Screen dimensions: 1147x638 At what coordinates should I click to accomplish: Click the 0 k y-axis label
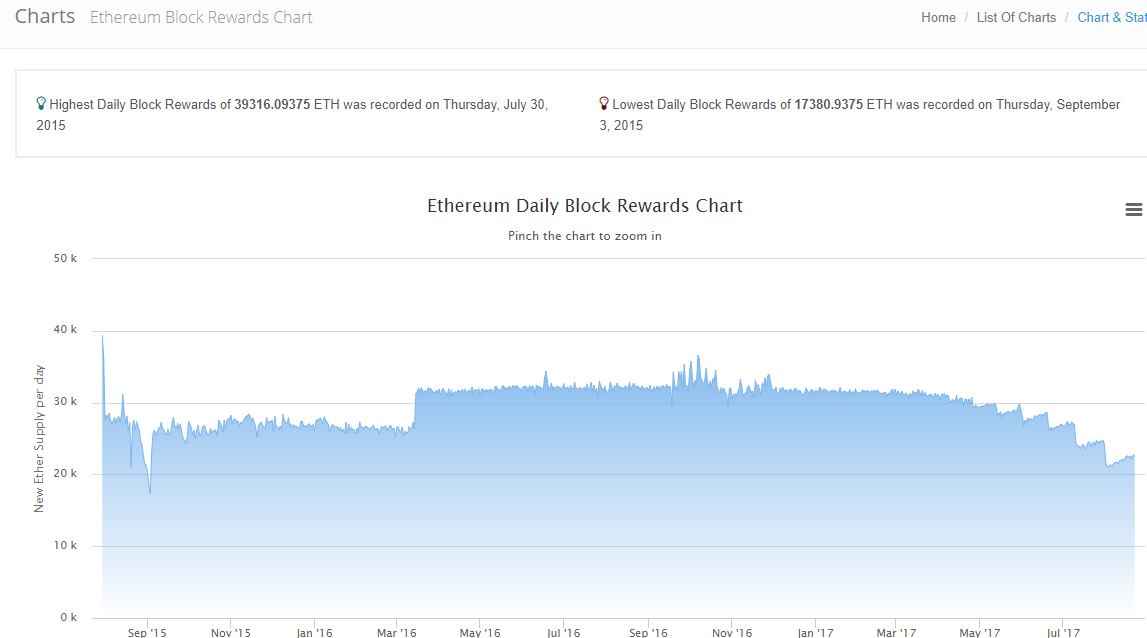pos(69,618)
